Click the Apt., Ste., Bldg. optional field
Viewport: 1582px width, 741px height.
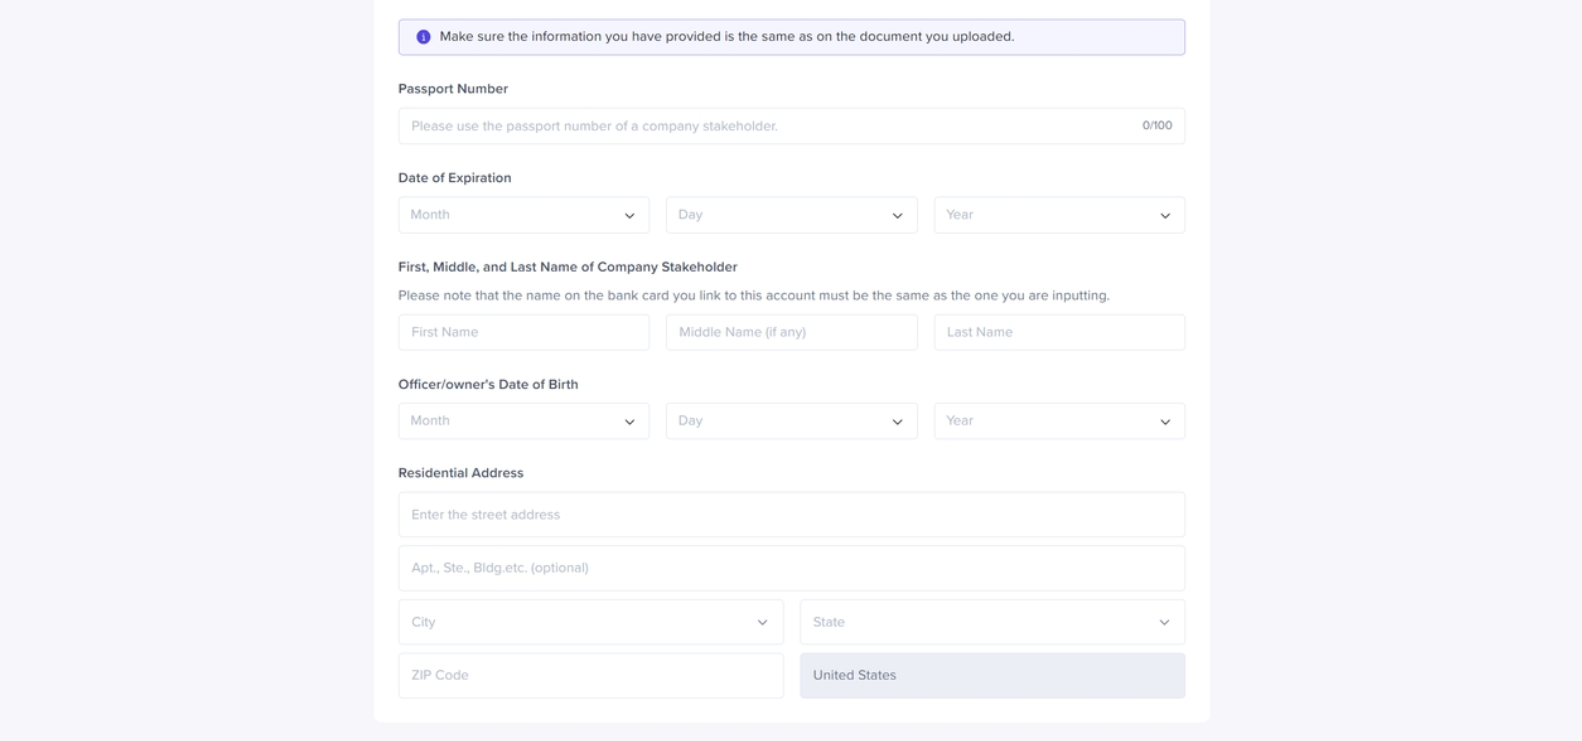[790, 568]
